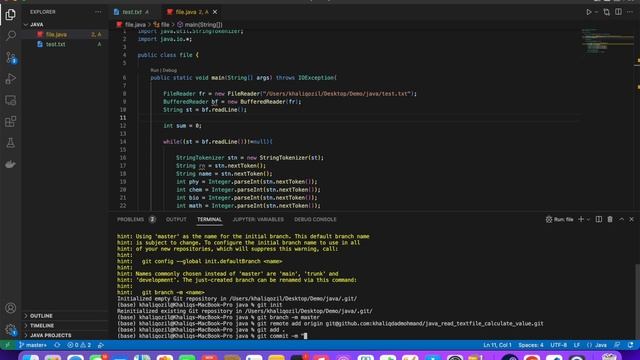
Task: Click line number 14 in the gutter
Action: click(123, 142)
